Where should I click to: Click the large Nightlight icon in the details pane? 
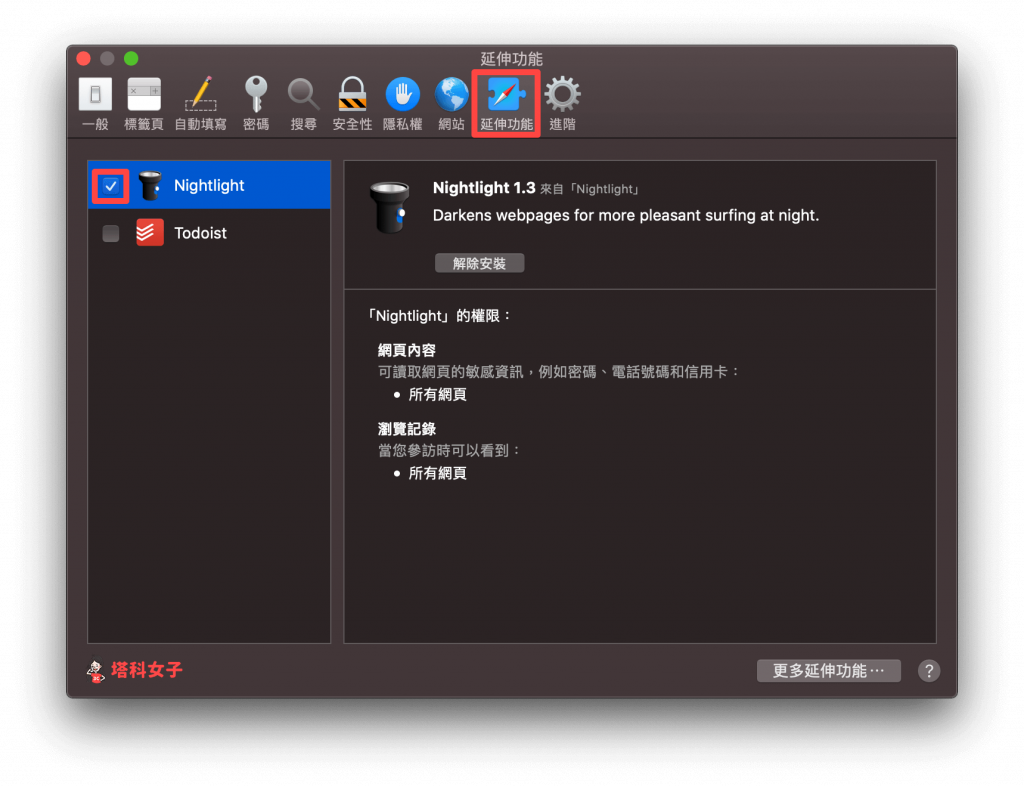pos(389,207)
